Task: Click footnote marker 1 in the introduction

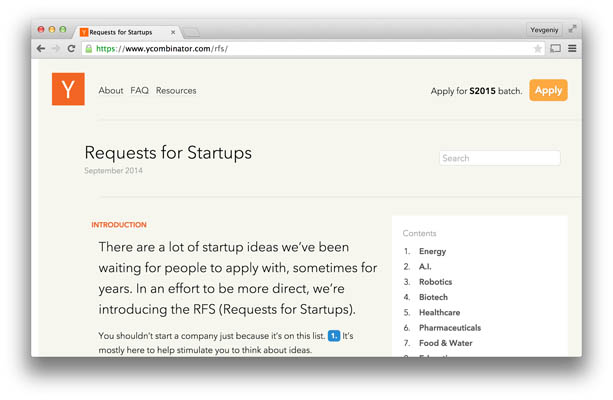Action: [334, 336]
